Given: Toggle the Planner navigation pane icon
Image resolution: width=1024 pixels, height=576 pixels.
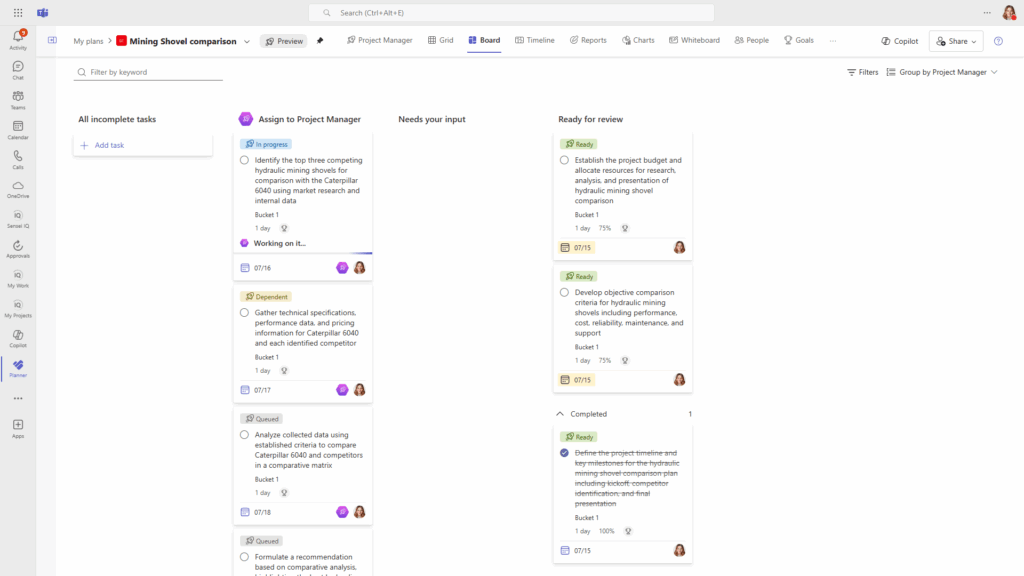Looking at the screenshot, I should click(x=52, y=40).
